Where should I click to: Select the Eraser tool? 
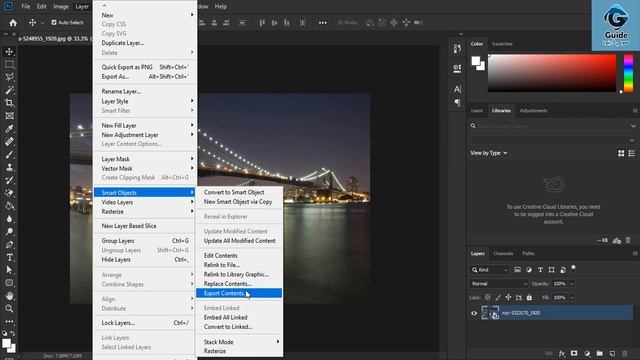(x=9, y=193)
